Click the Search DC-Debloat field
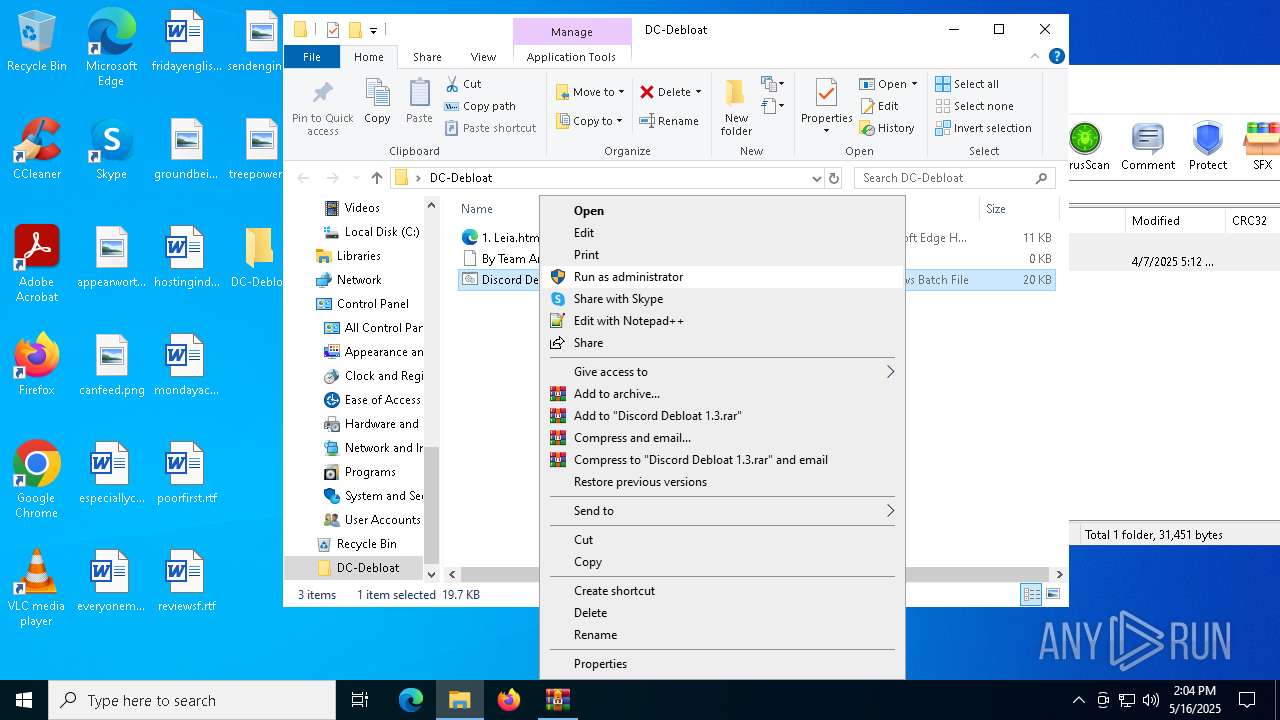This screenshot has height=720, width=1280. [x=954, y=178]
